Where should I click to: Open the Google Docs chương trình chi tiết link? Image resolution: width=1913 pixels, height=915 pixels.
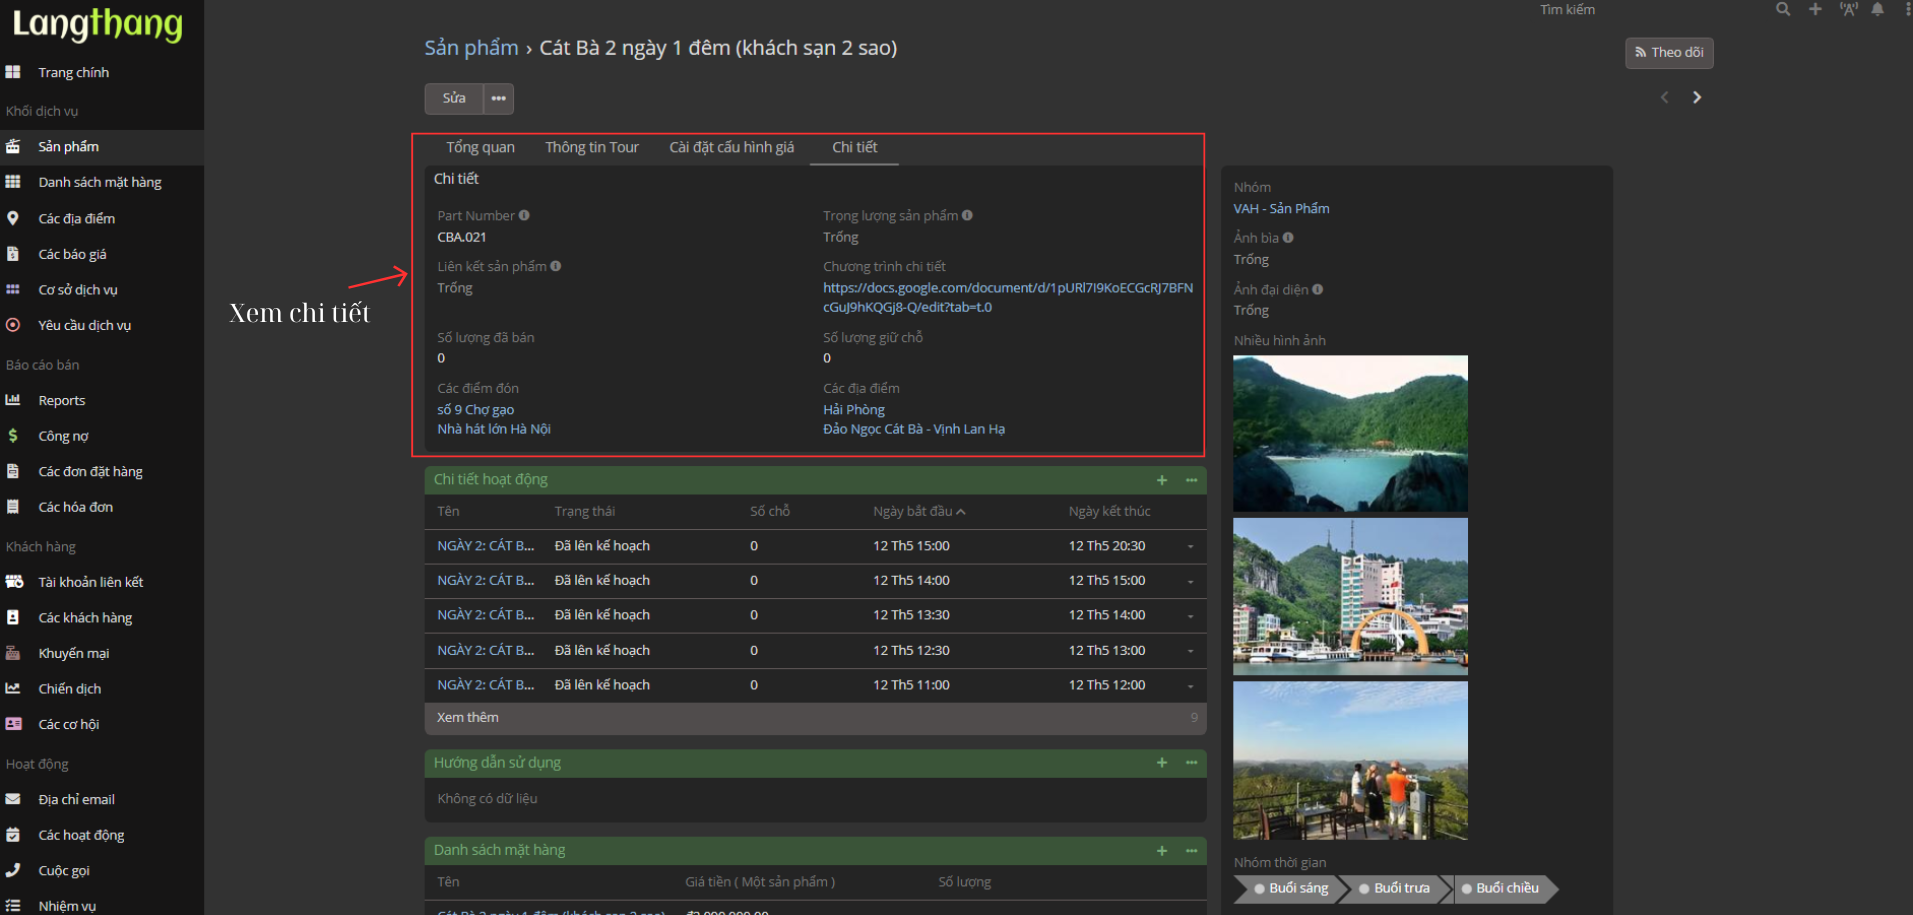[x=1007, y=297]
